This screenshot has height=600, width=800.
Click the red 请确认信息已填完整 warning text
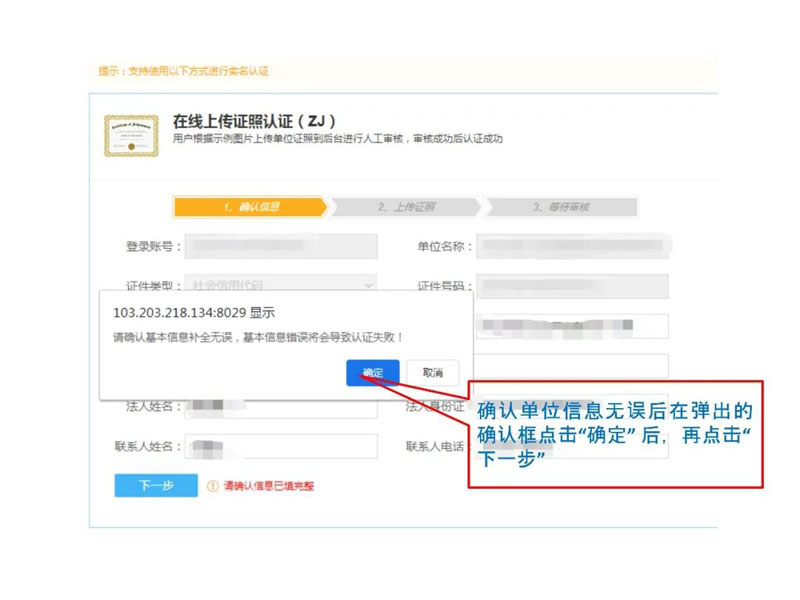[268, 487]
